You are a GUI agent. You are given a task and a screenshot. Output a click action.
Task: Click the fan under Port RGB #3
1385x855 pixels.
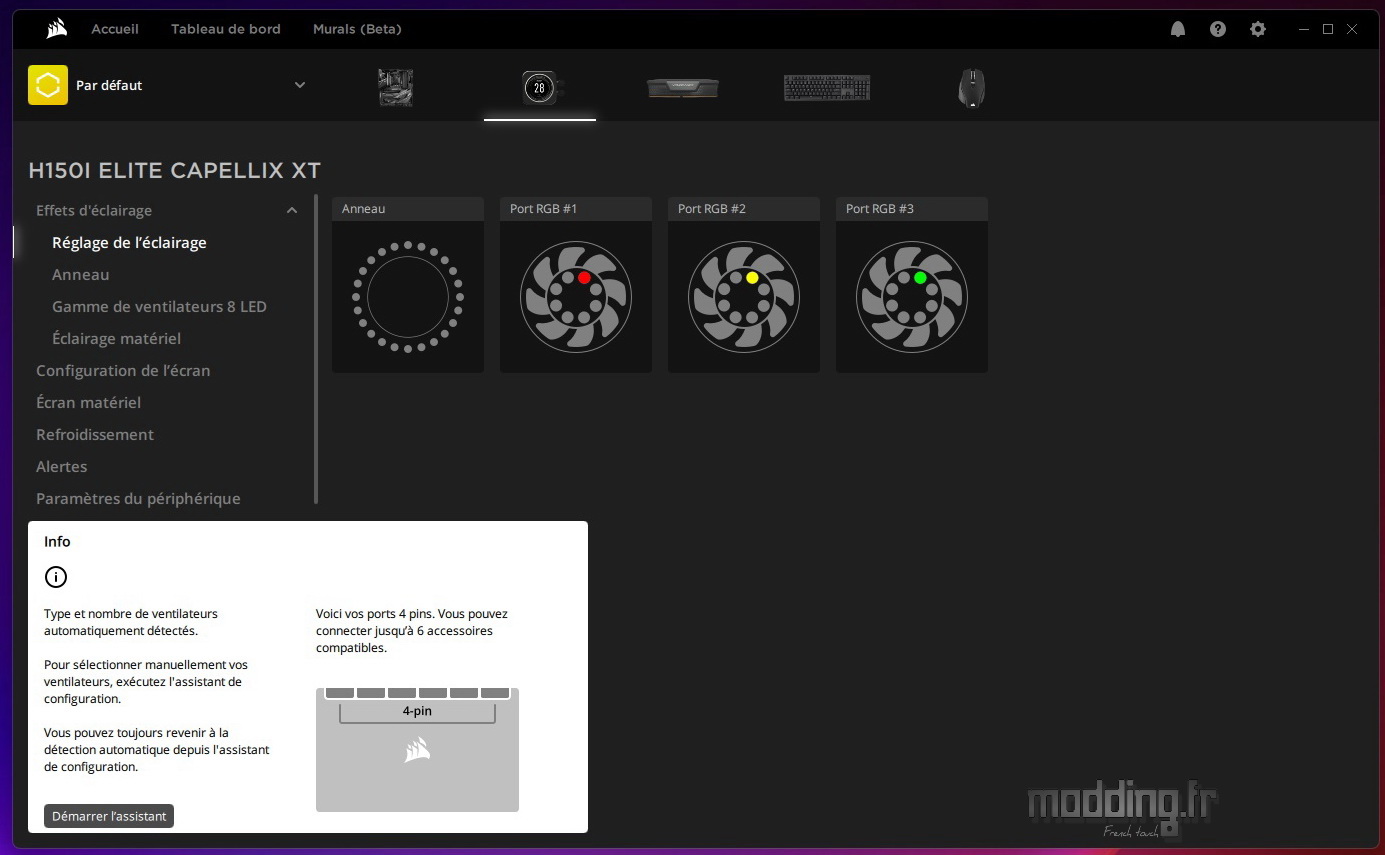click(x=912, y=297)
